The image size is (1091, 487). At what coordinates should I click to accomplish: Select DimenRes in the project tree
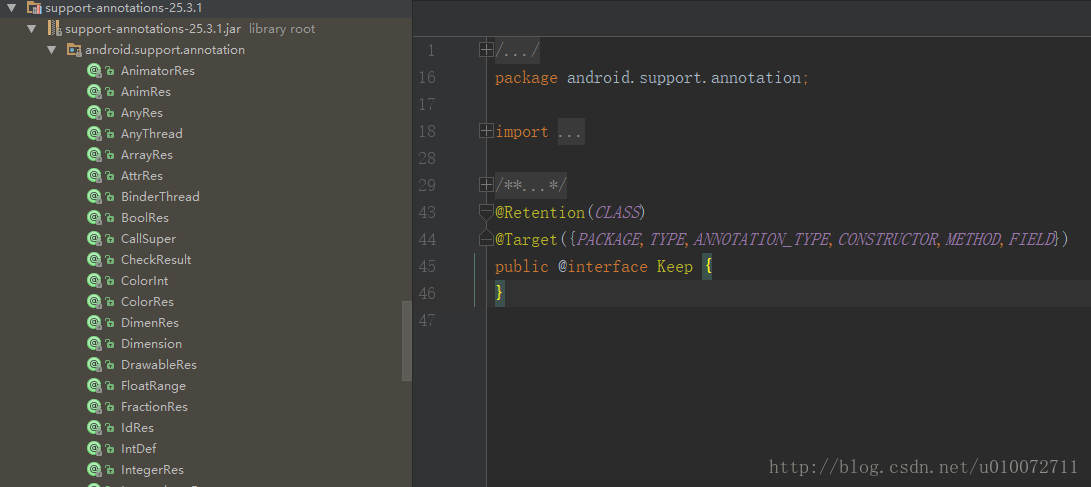coord(150,323)
